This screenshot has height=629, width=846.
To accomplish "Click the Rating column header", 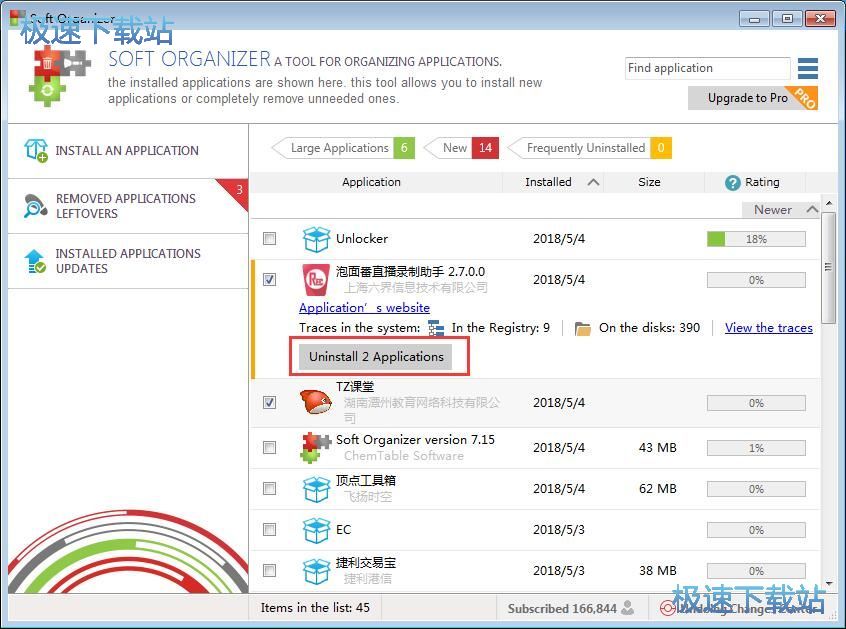I will click(754, 182).
